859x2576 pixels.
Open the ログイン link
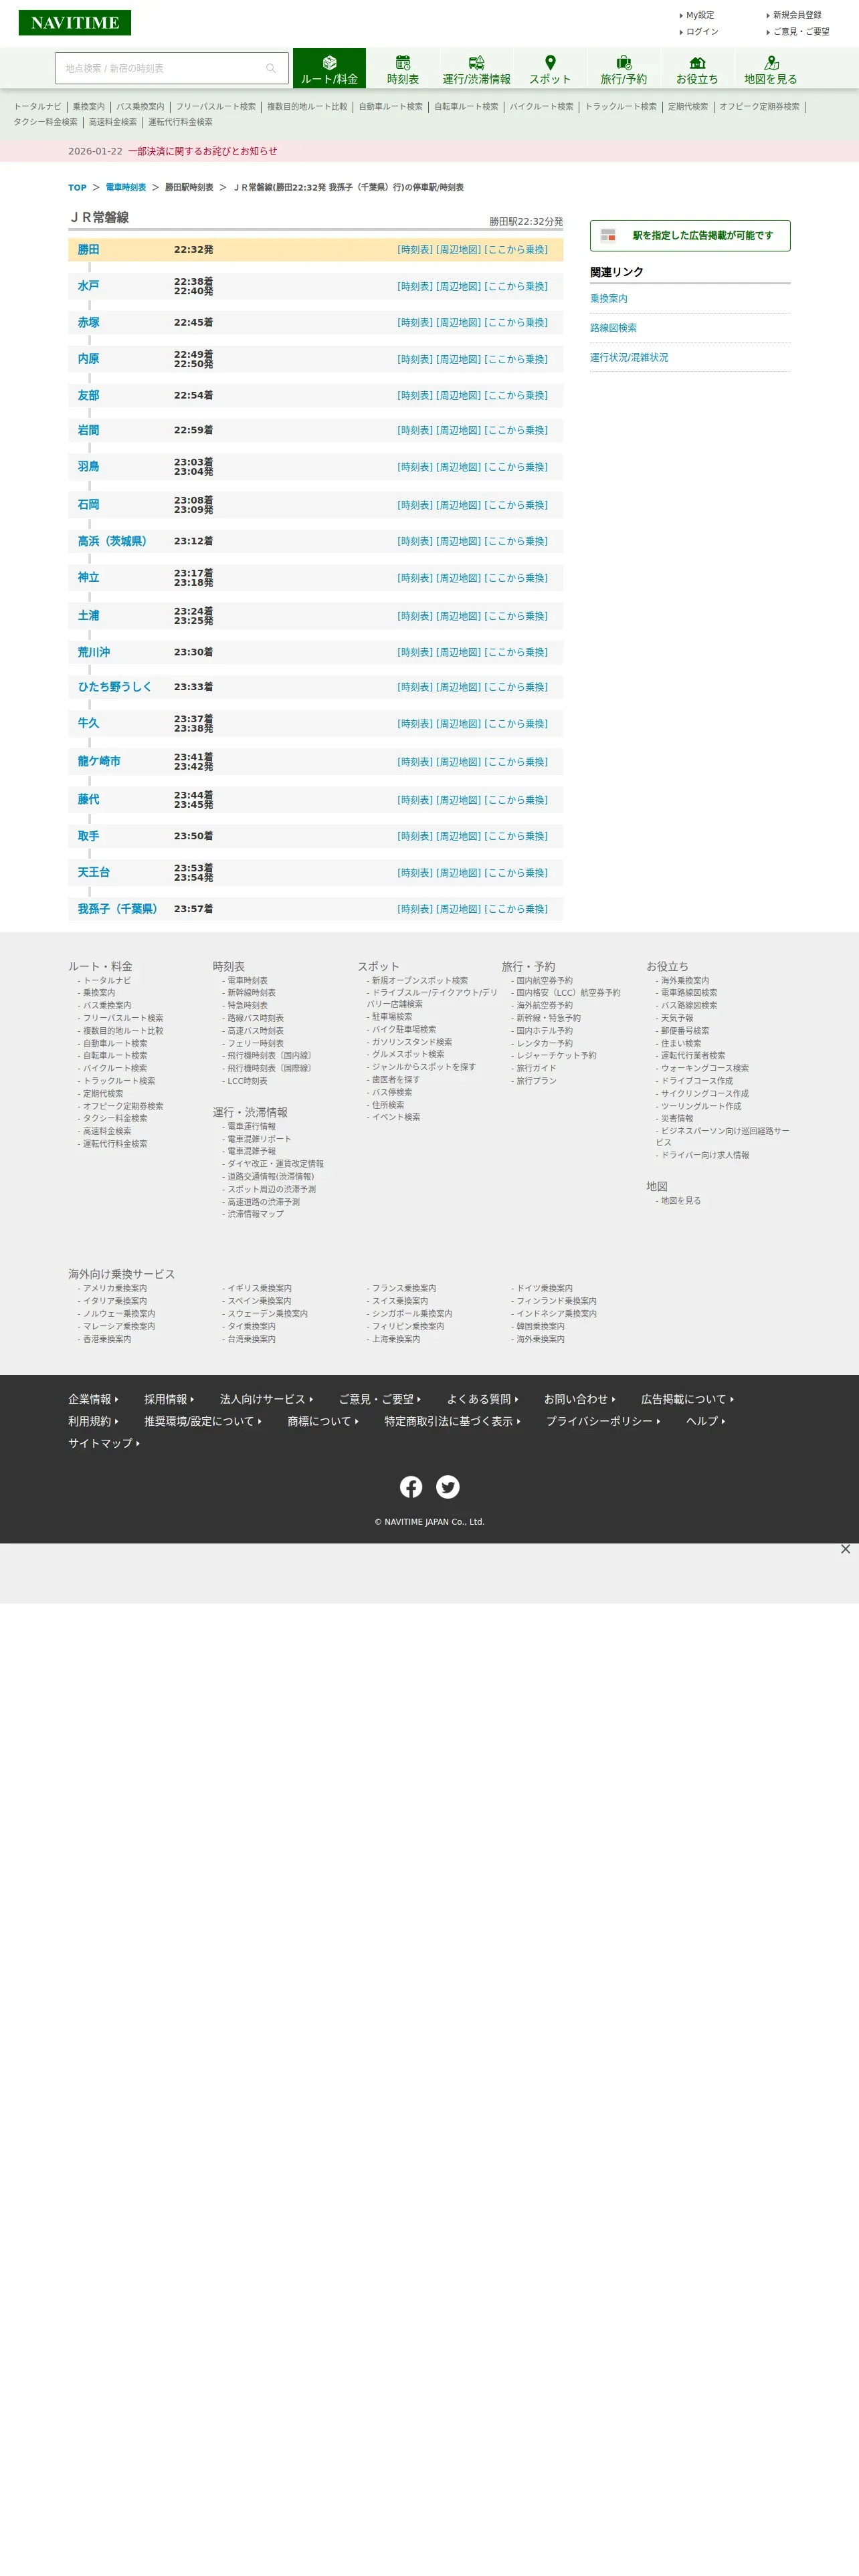[702, 32]
